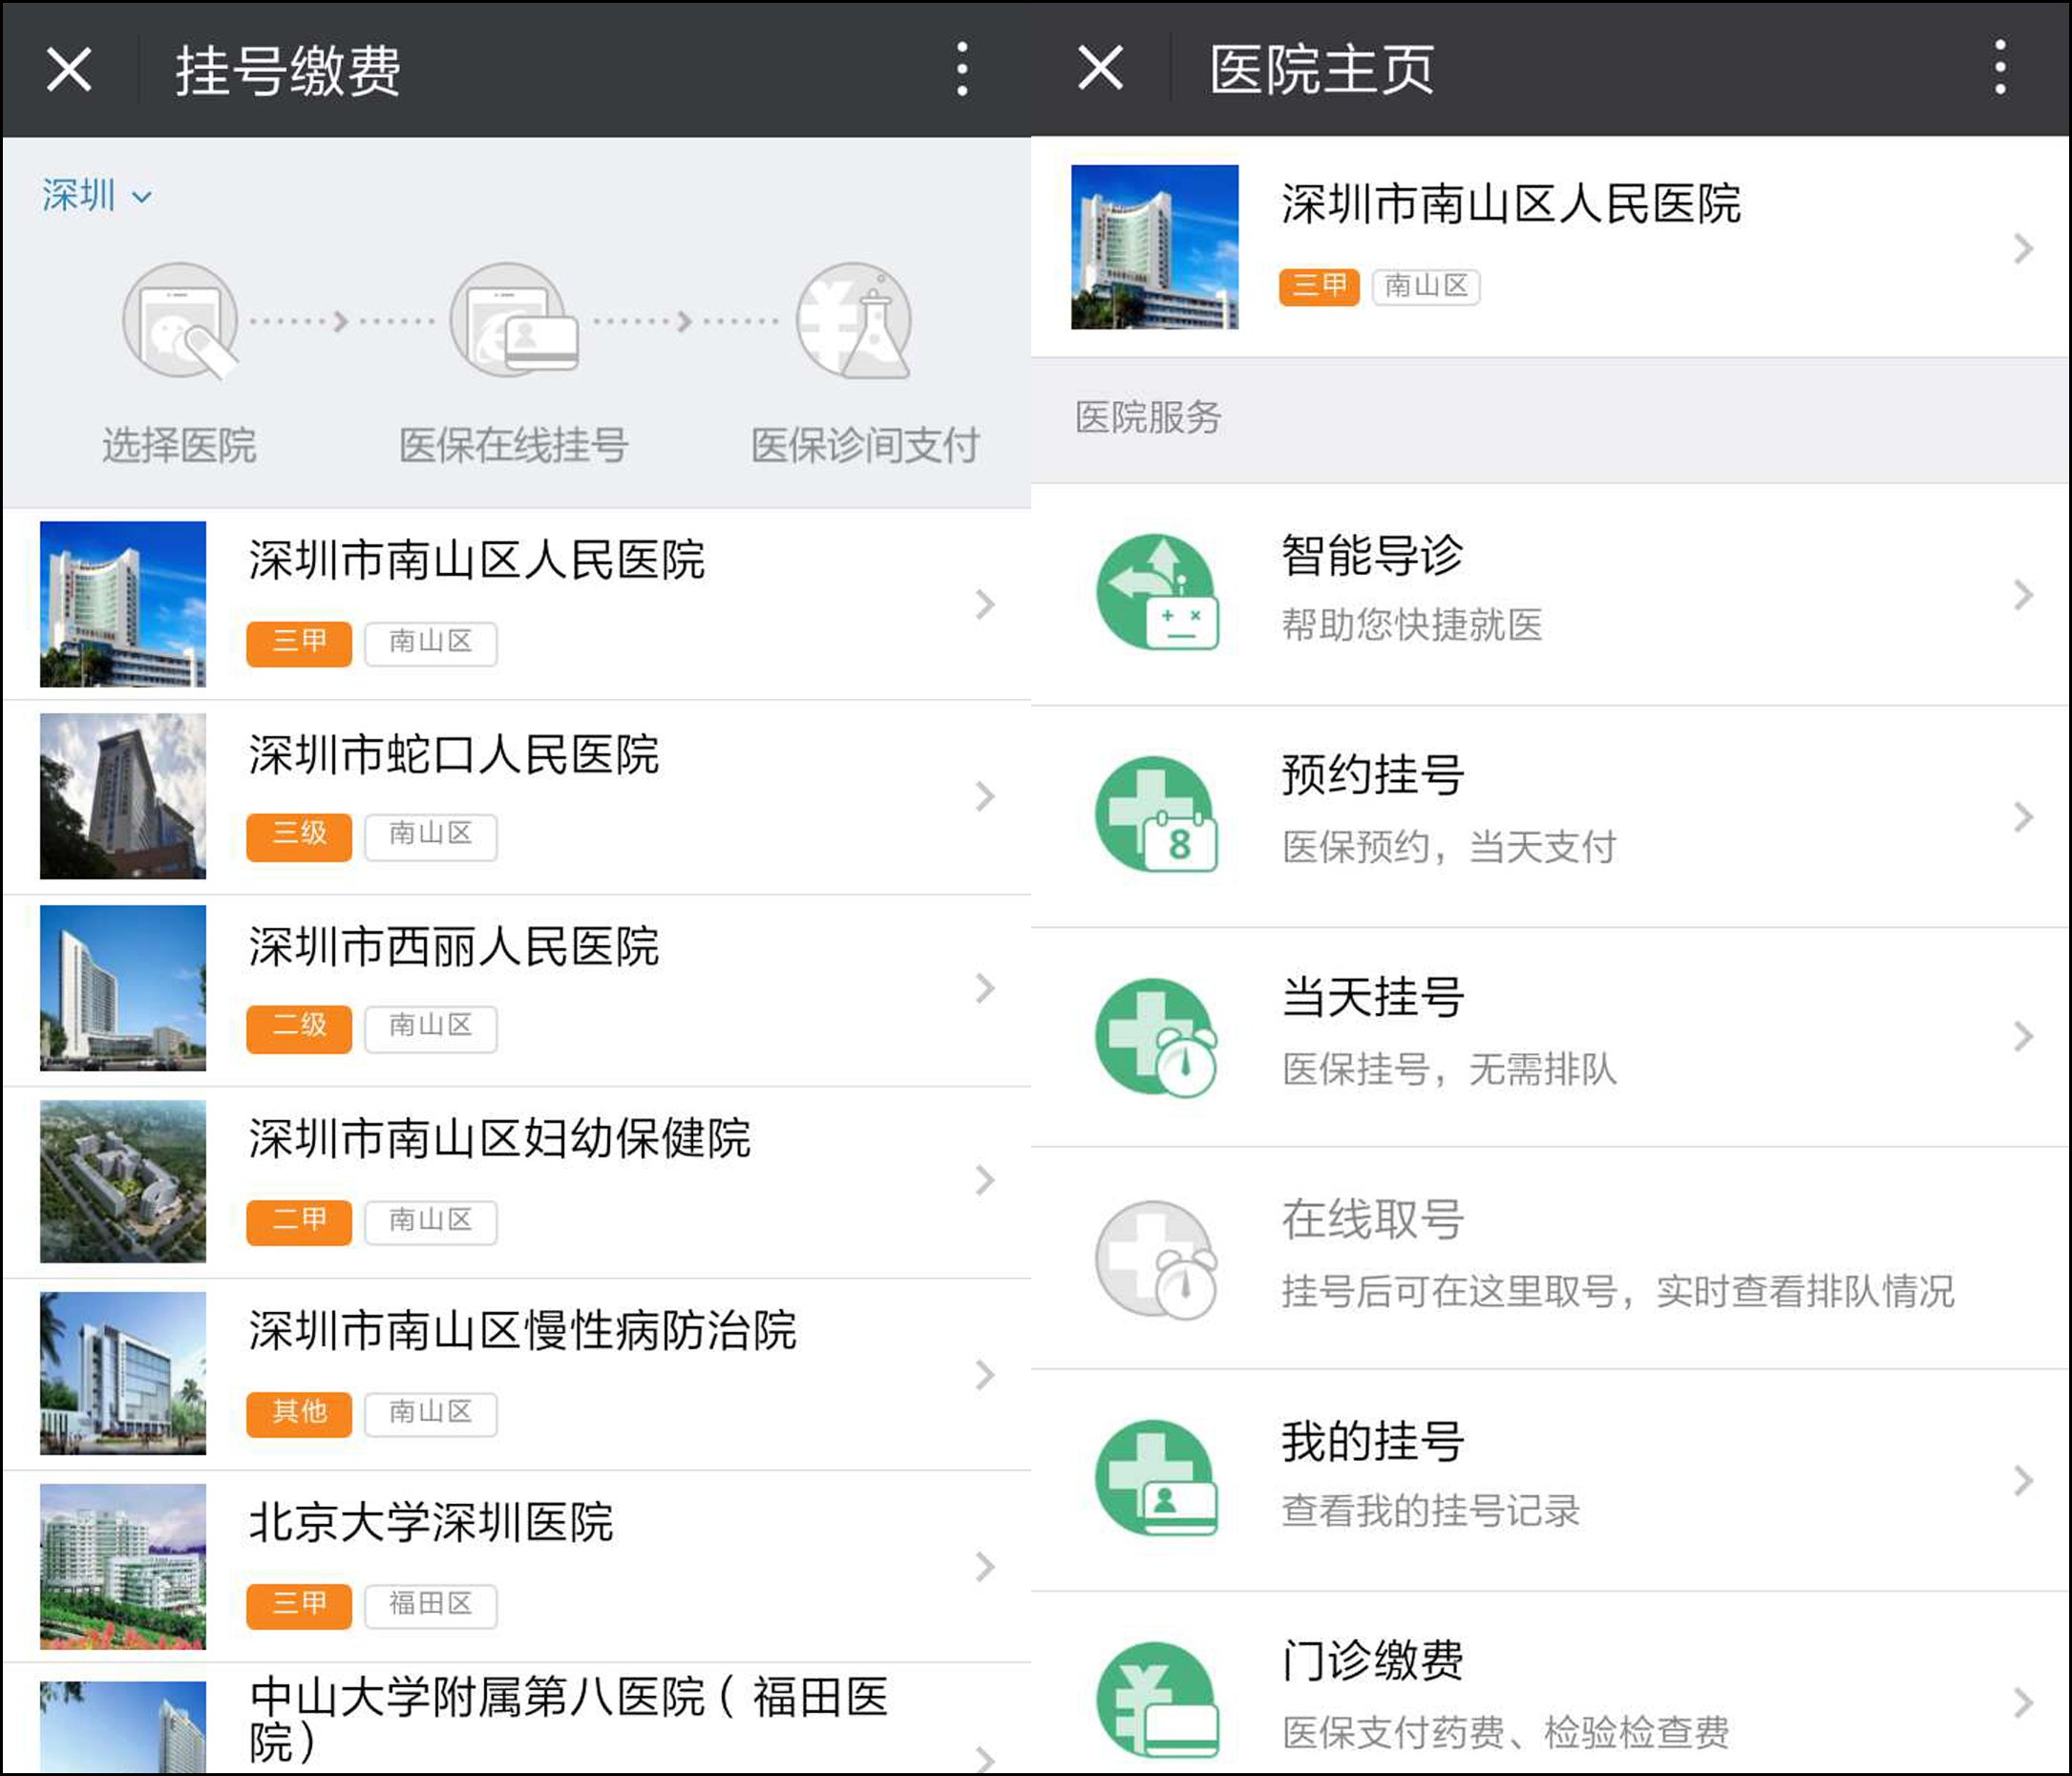Image resolution: width=2072 pixels, height=1776 pixels.
Task: Expand the chevron of the 南山区慢性病防治院 row
Action: [x=985, y=1375]
